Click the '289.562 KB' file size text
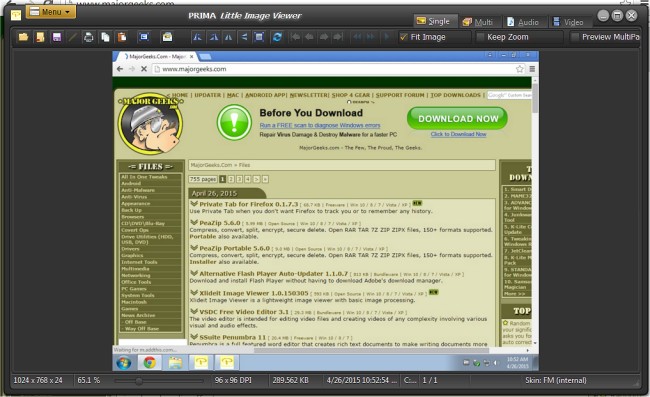Image resolution: width=650 pixels, height=397 pixels. [291, 380]
